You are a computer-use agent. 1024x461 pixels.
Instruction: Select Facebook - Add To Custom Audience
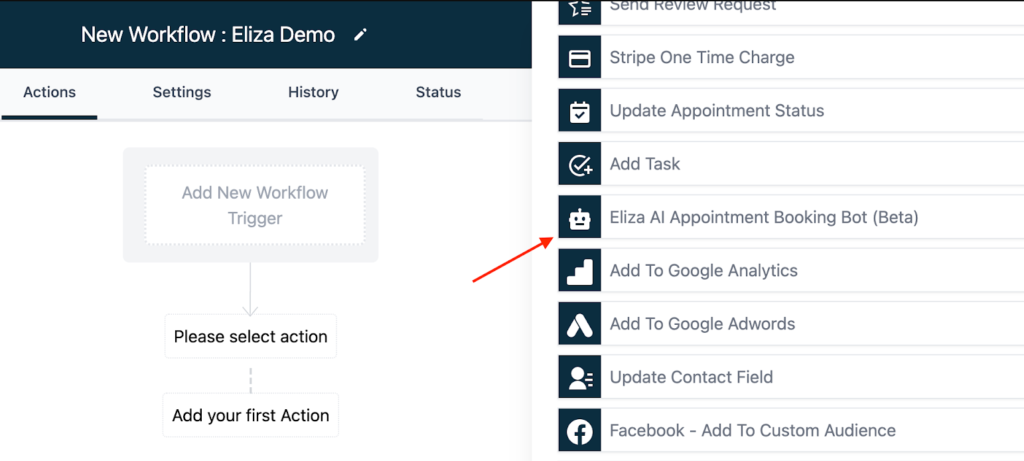point(752,431)
